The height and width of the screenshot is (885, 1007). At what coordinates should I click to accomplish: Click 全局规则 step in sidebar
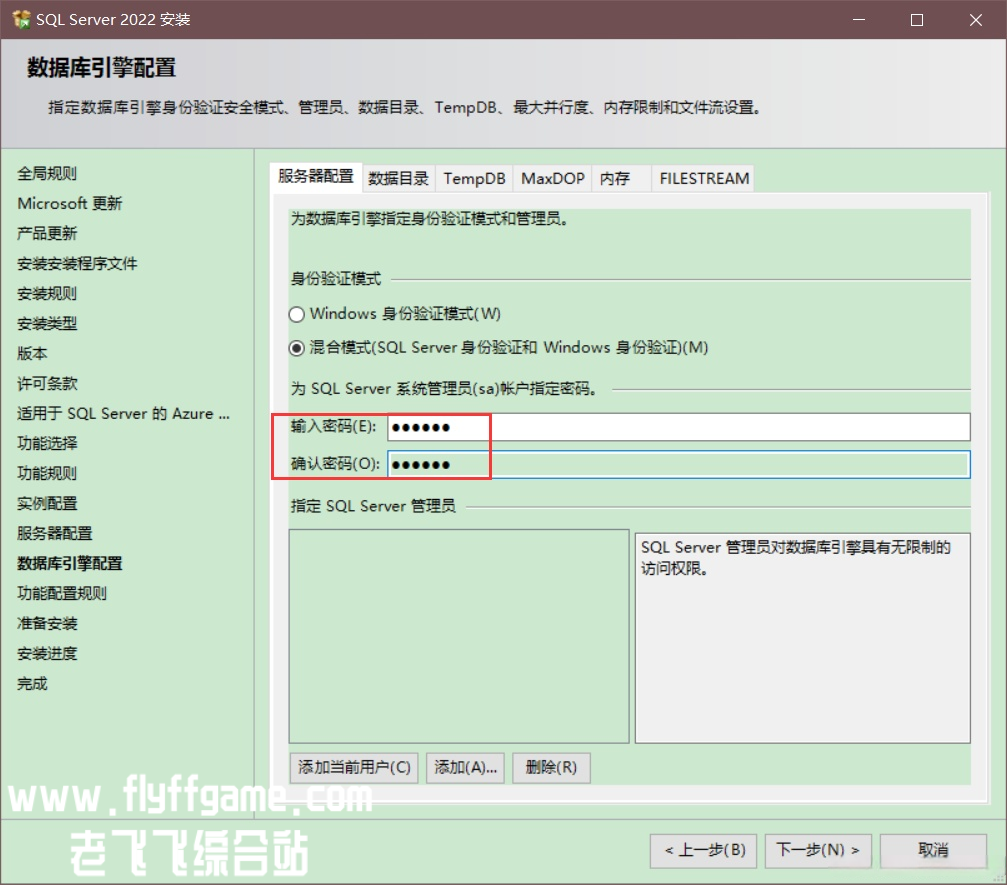(47, 173)
